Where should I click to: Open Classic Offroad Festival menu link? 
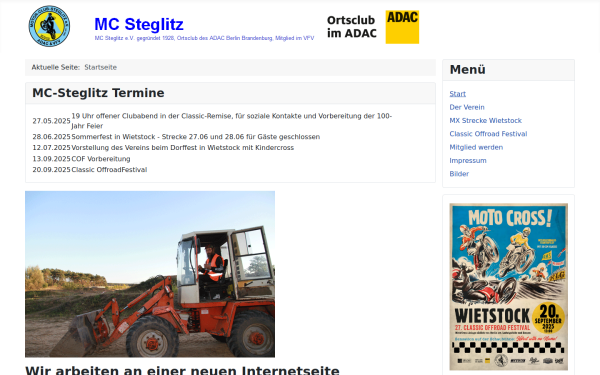[488, 134]
